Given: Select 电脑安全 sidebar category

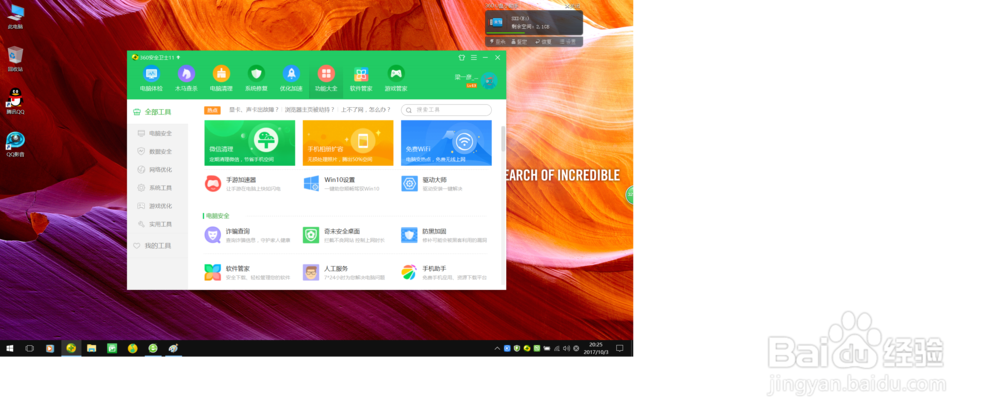Looking at the screenshot, I should pyautogui.click(x=158, y=133).
